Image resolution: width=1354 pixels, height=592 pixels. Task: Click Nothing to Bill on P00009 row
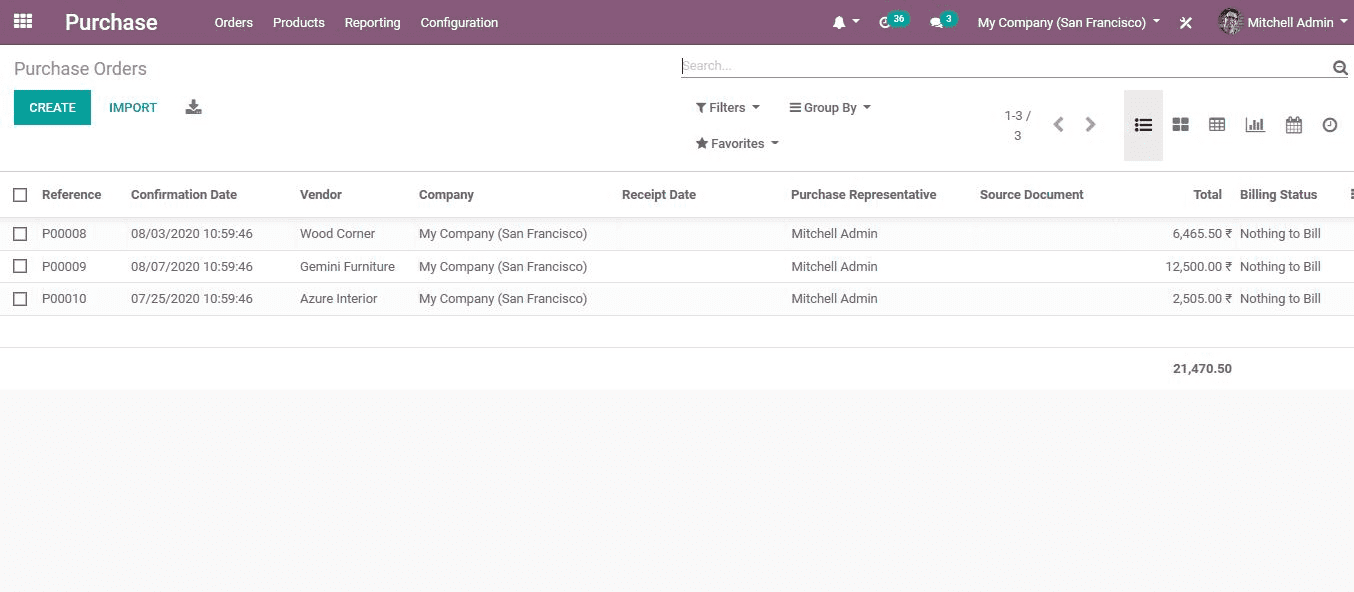[1280, 266]
